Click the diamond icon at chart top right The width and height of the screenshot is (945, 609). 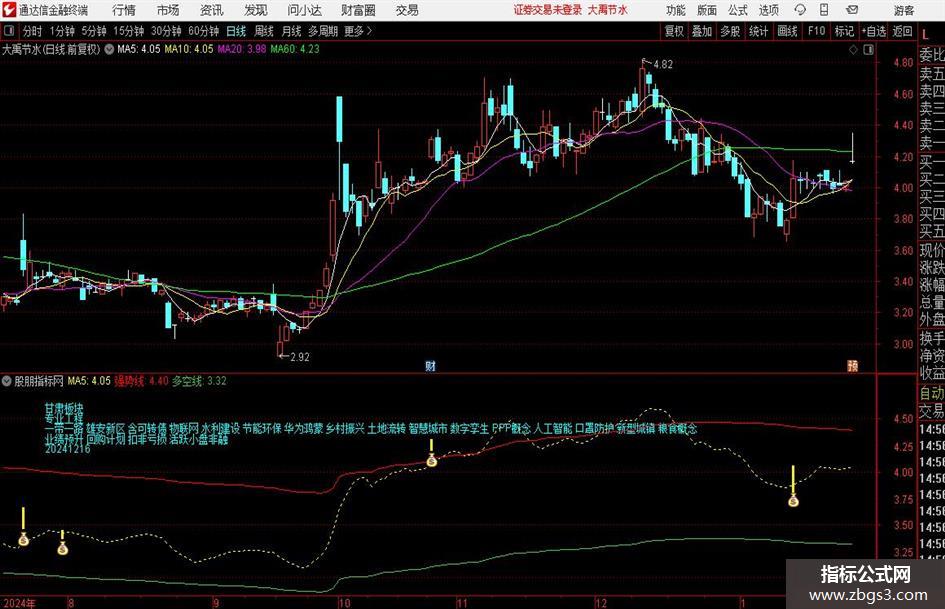point(853,50)
